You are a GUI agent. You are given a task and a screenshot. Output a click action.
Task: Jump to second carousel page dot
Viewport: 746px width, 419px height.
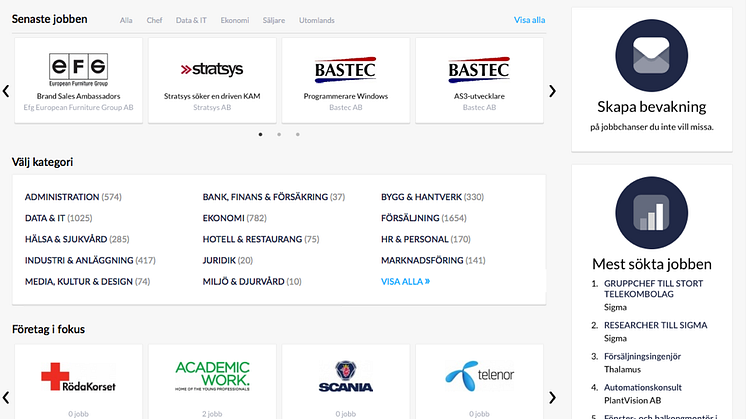tap(279, 133)
